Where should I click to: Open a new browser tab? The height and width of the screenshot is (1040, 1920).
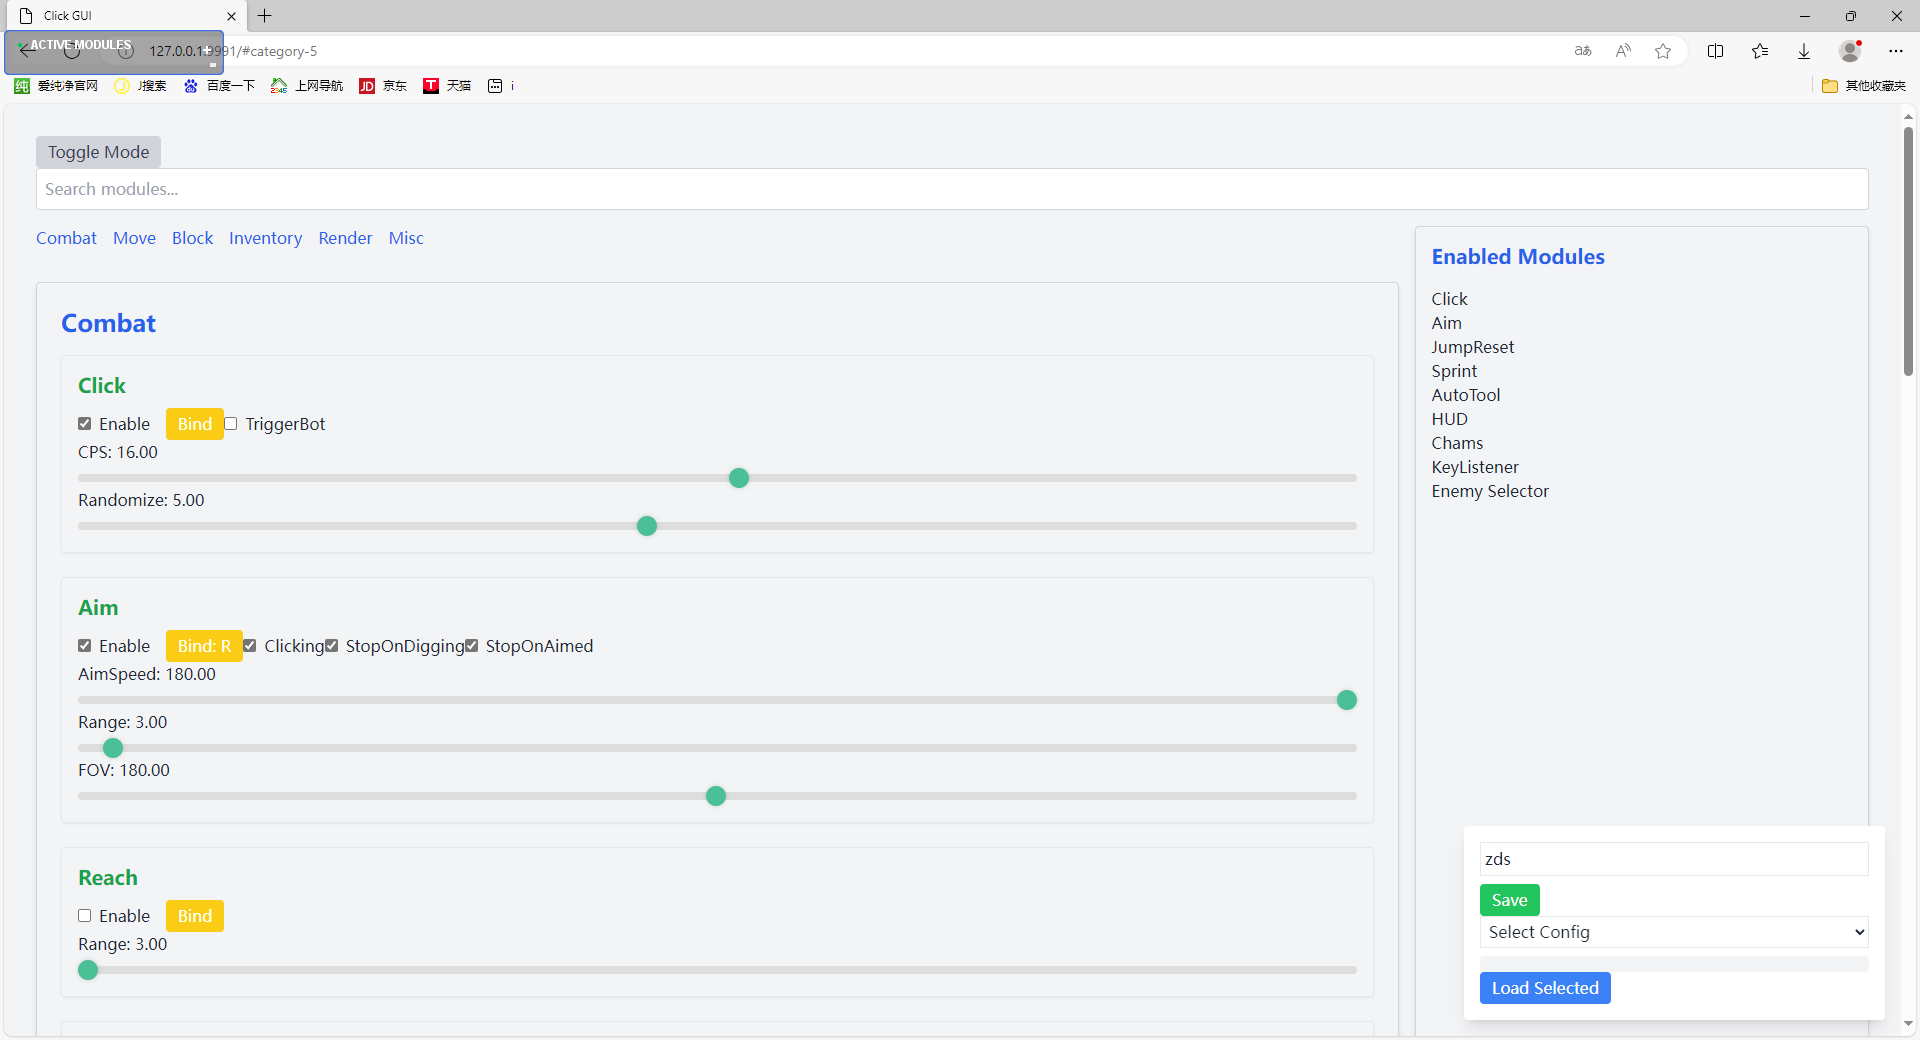(x=265, y=16)
